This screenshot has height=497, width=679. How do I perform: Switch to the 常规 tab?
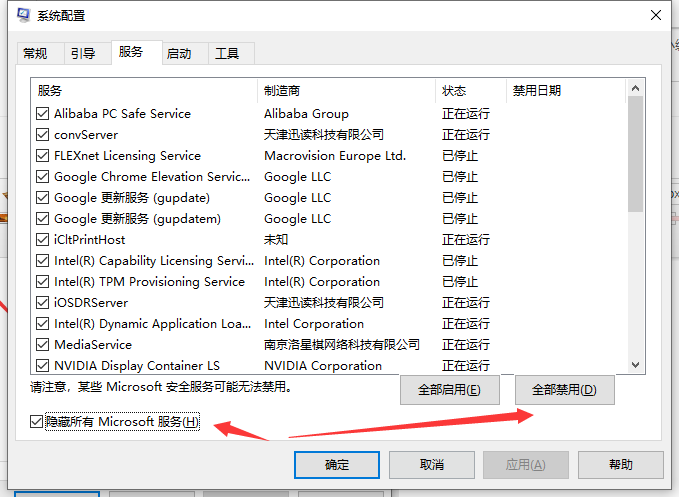[35, 54]
